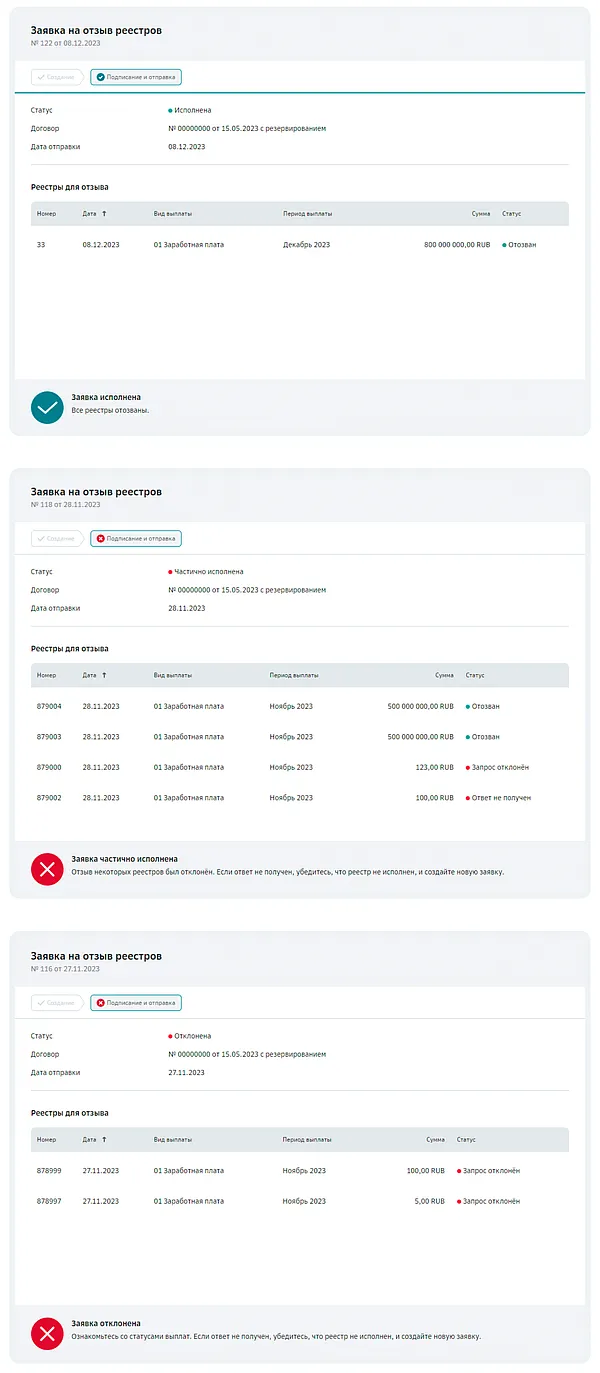Click 'Период выплаты' column header in request № 116
This screenshot has height=1373, width=600.
(307, 1139)
